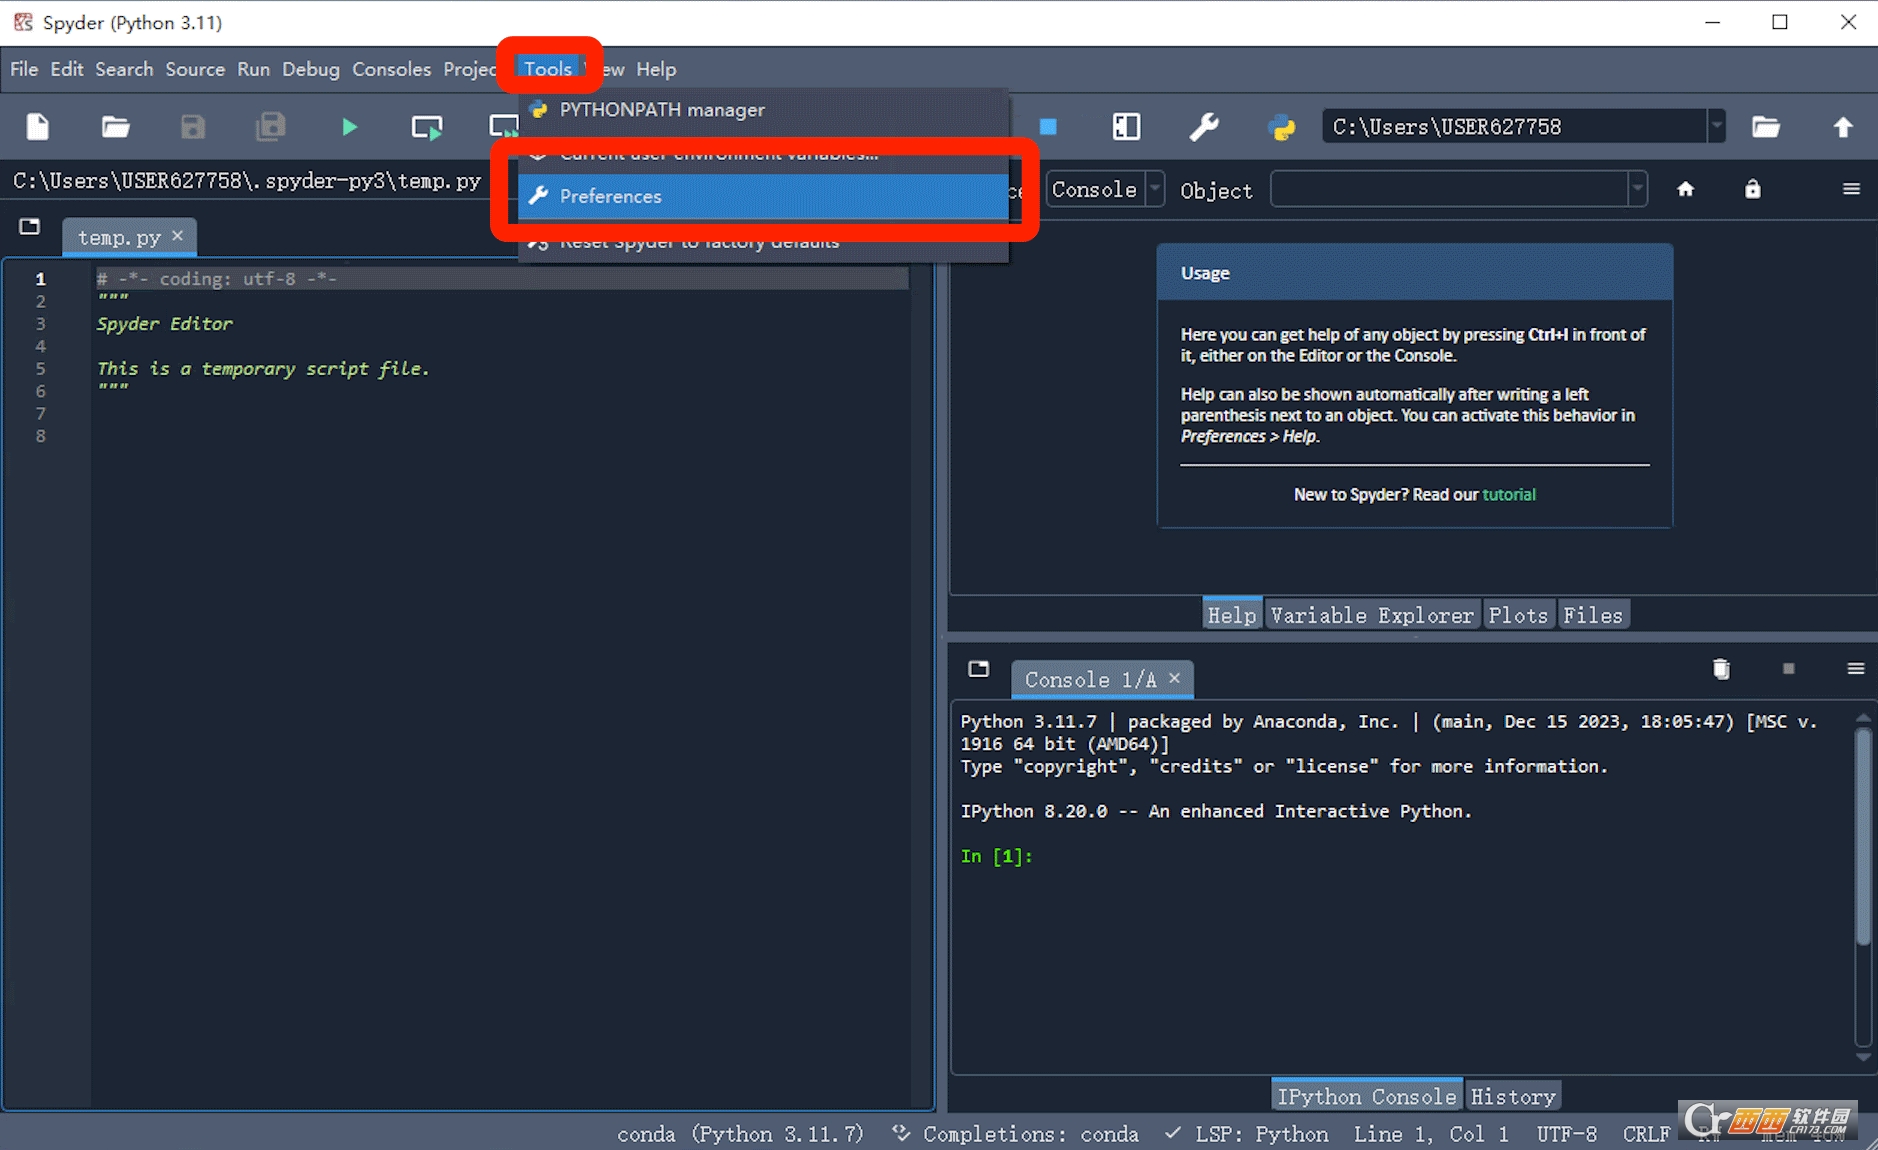Run file with green play button
This screenshot has height=1150, width=1878.
coord(349,127)
